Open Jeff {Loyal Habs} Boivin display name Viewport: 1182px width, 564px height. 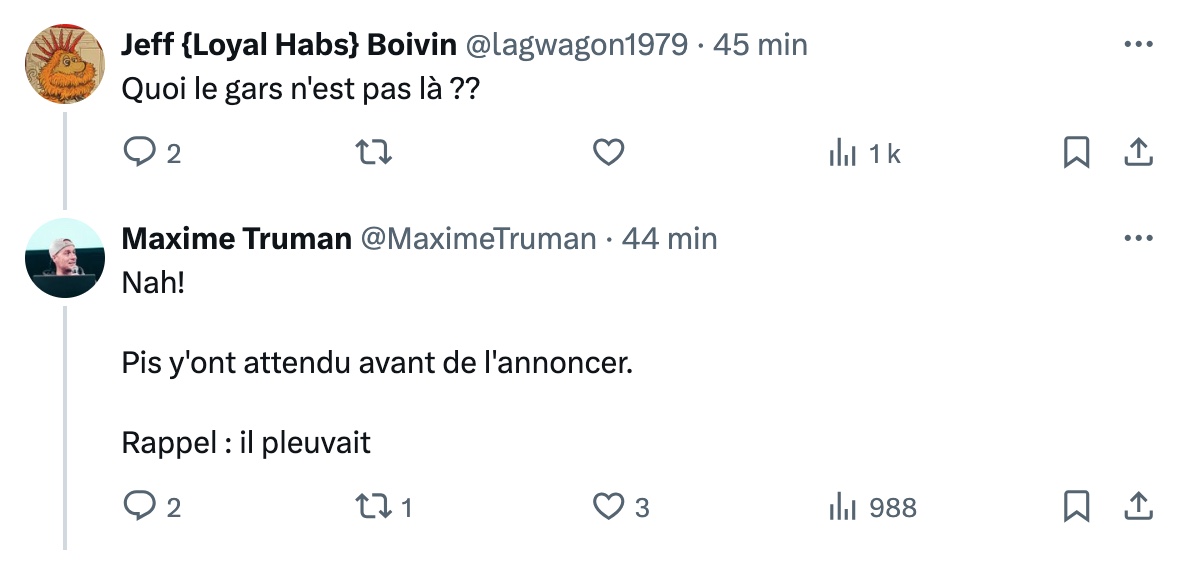coord(289,45)
